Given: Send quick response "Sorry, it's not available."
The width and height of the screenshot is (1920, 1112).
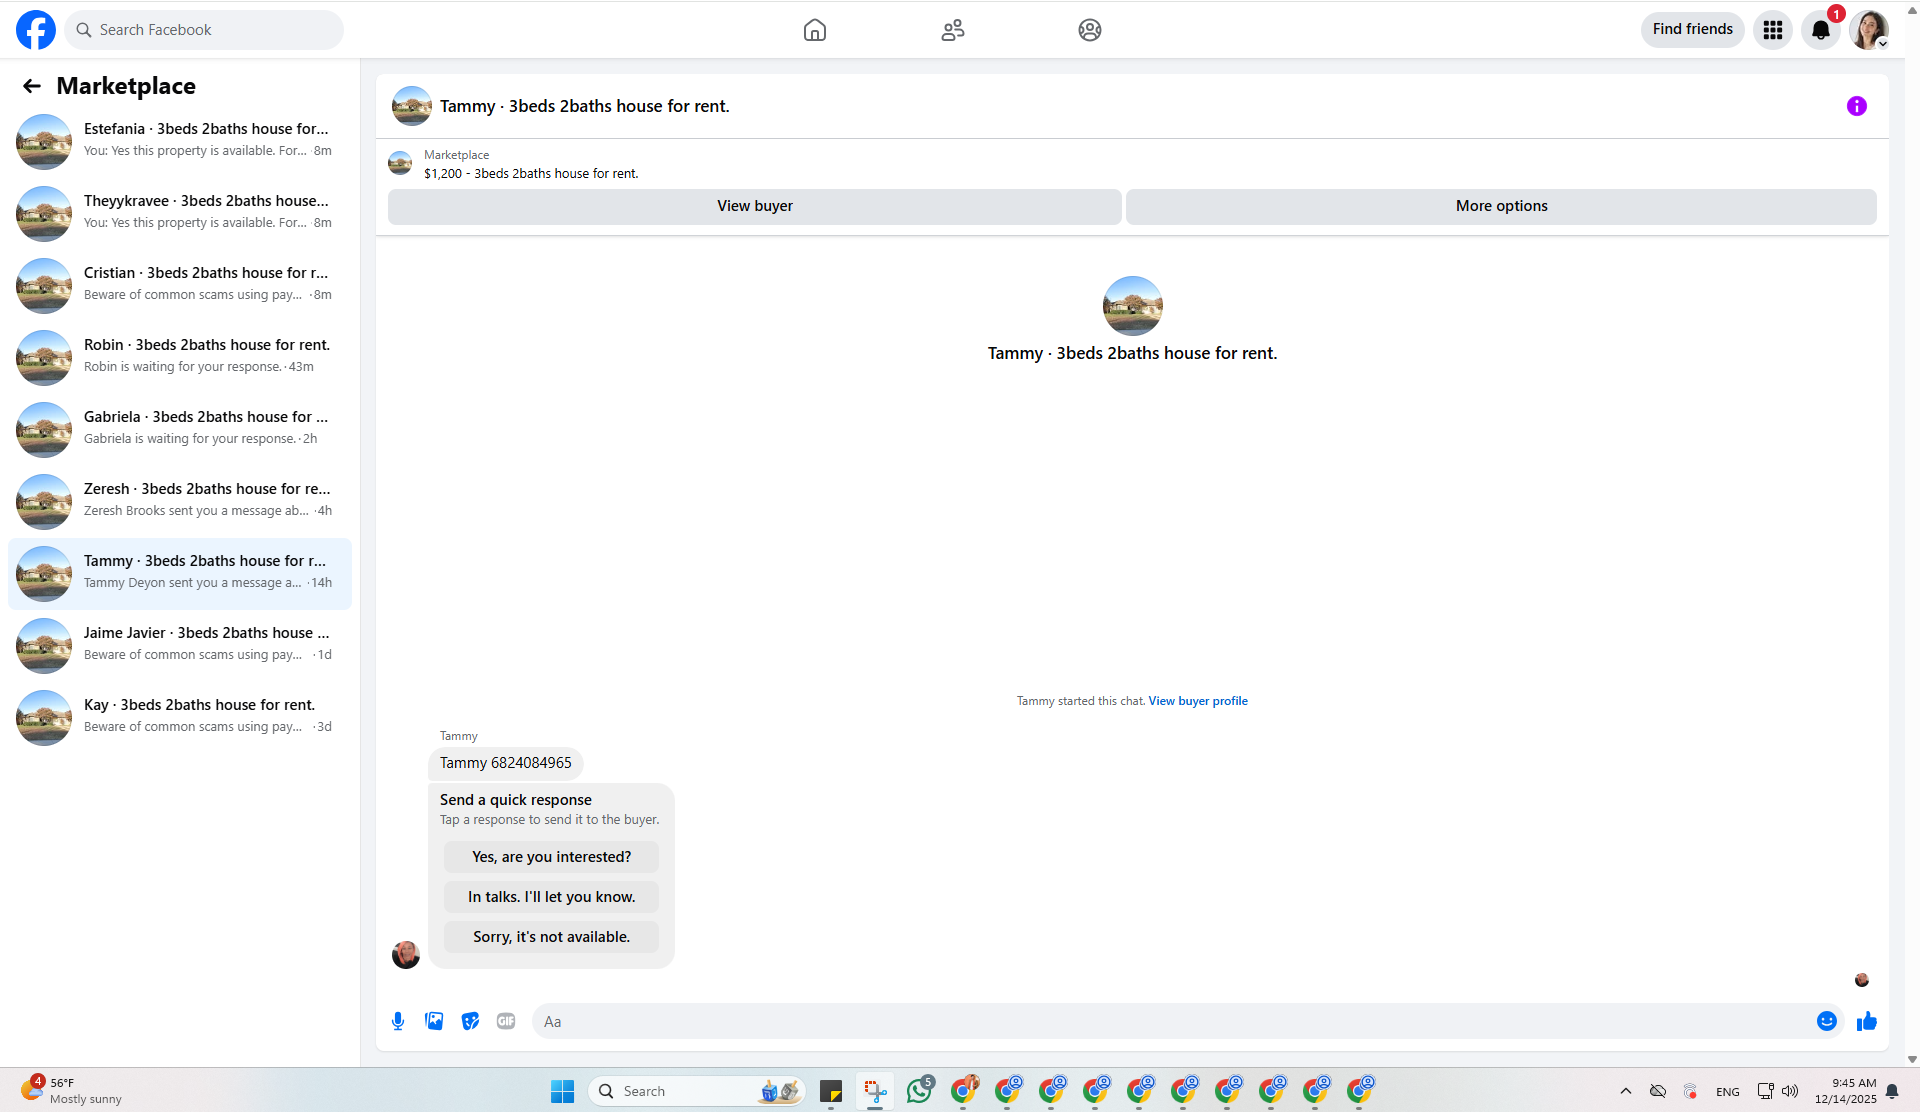Looking at the screenshot, I should [551, 937].
